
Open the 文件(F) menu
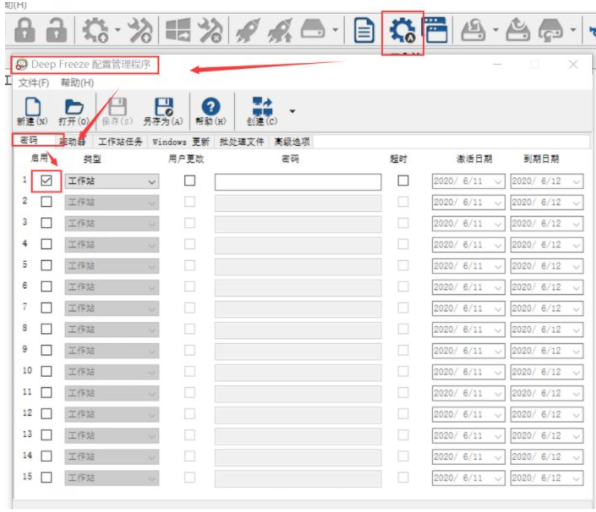(34, 83)
